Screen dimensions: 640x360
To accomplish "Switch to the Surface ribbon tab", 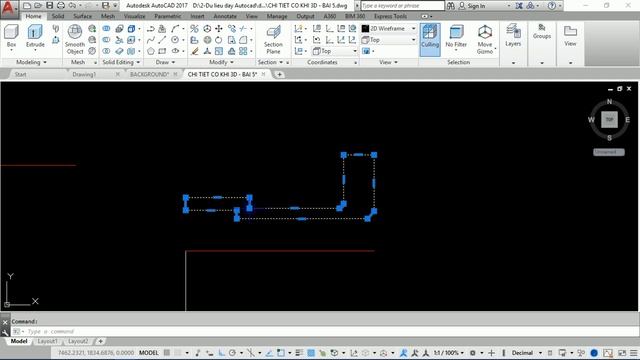I will 82,16.
